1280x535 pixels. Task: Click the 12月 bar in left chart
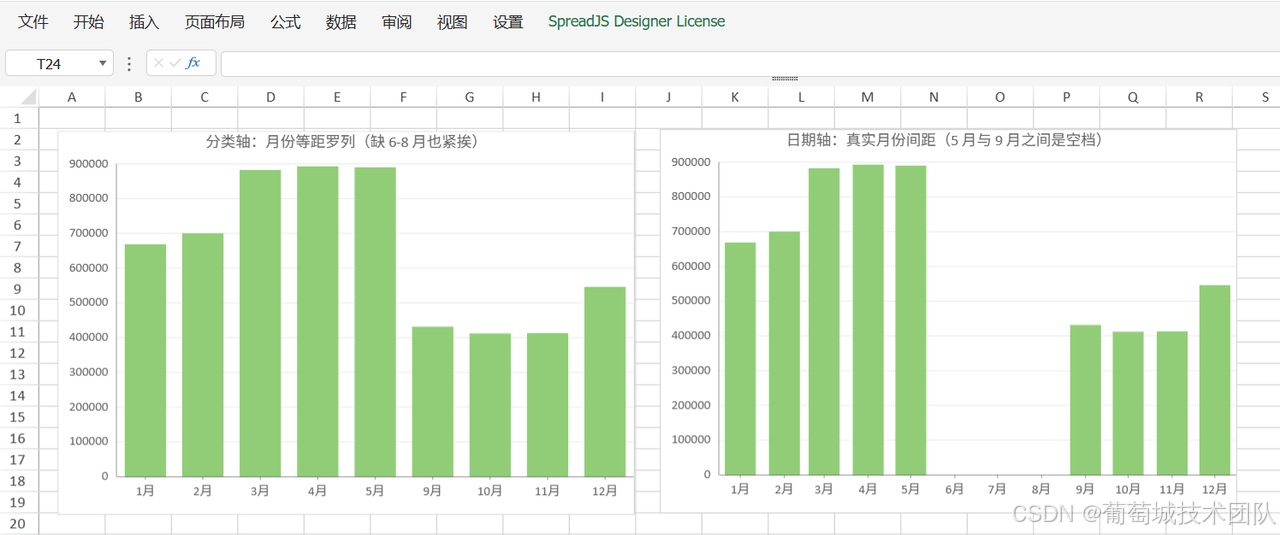[x=605, y=381]
